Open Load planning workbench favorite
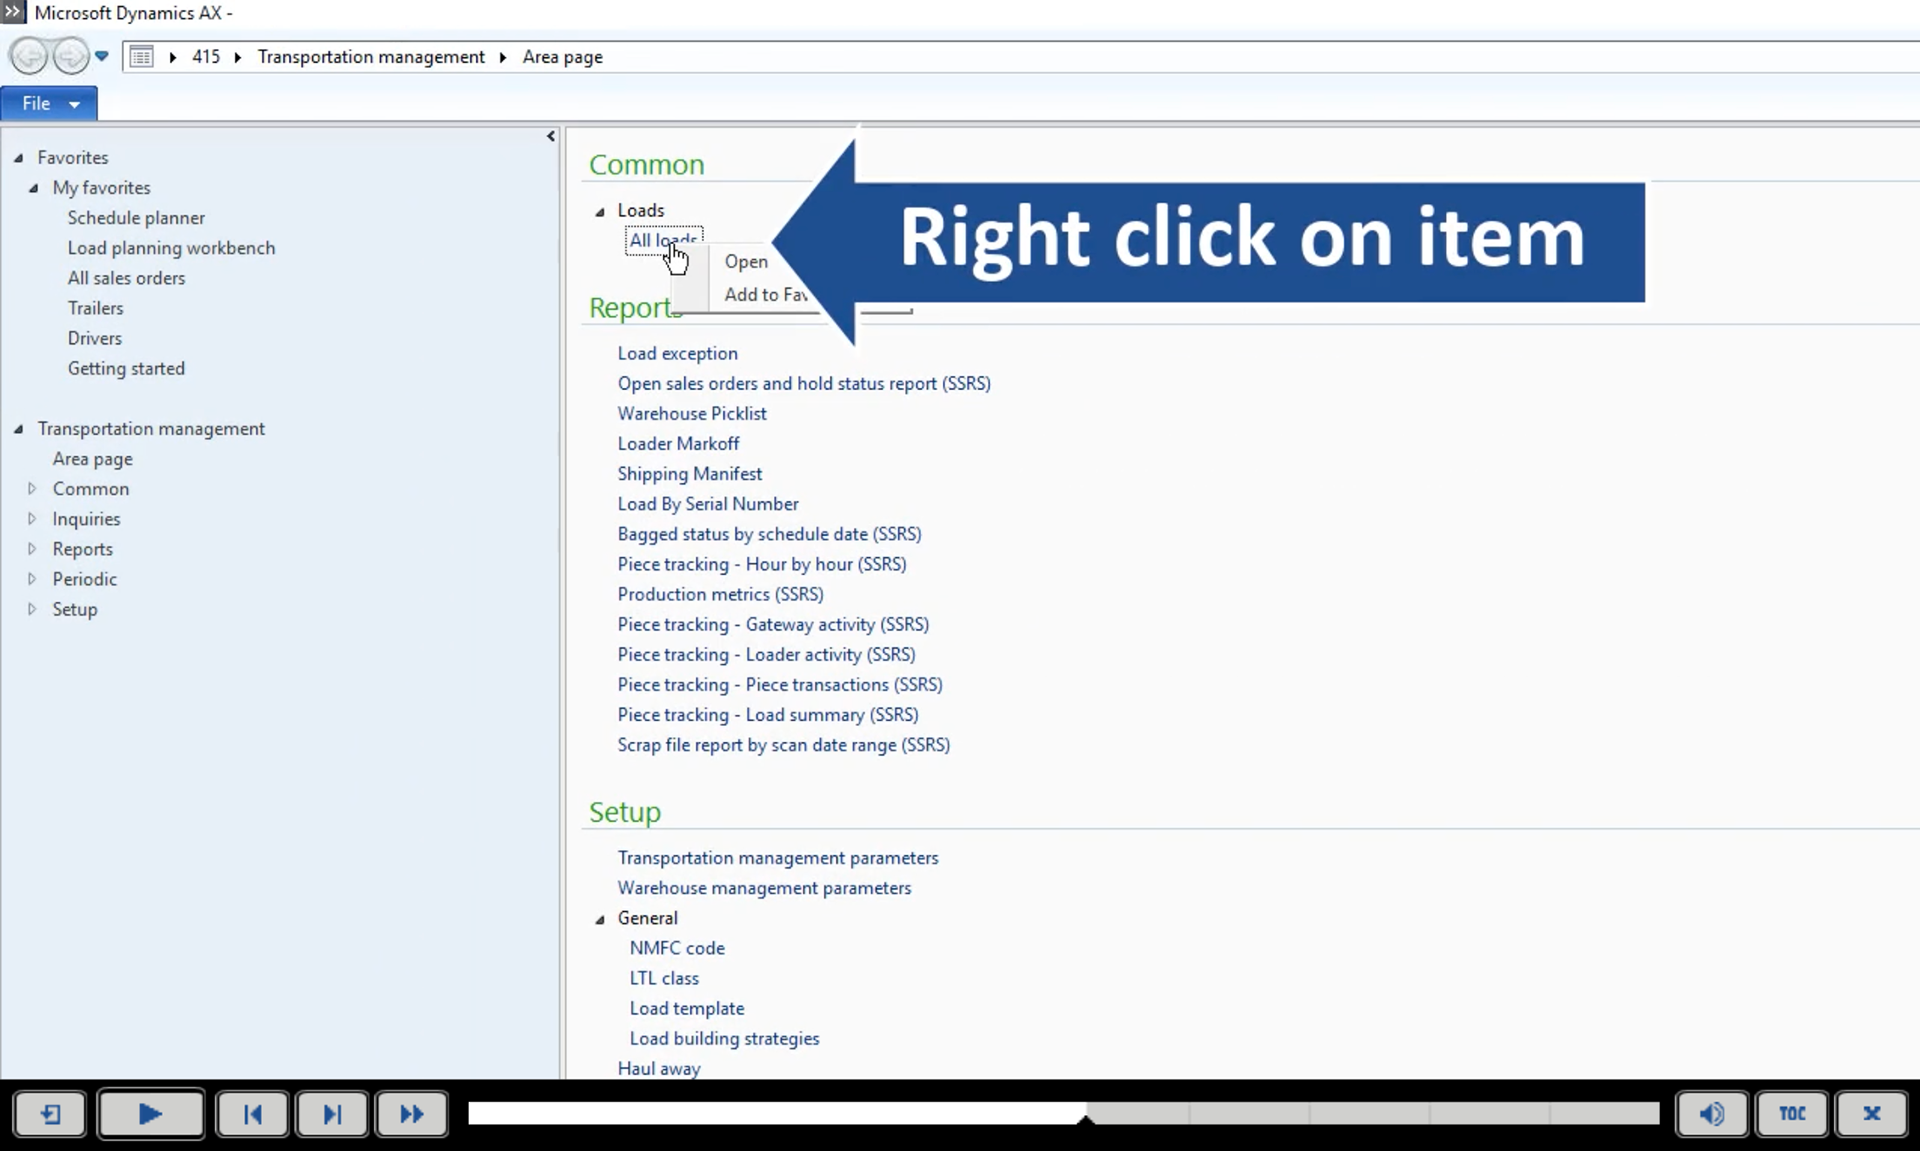Image resolution: width=1920 pixels, height=1151 pixels. coord(171,248)
